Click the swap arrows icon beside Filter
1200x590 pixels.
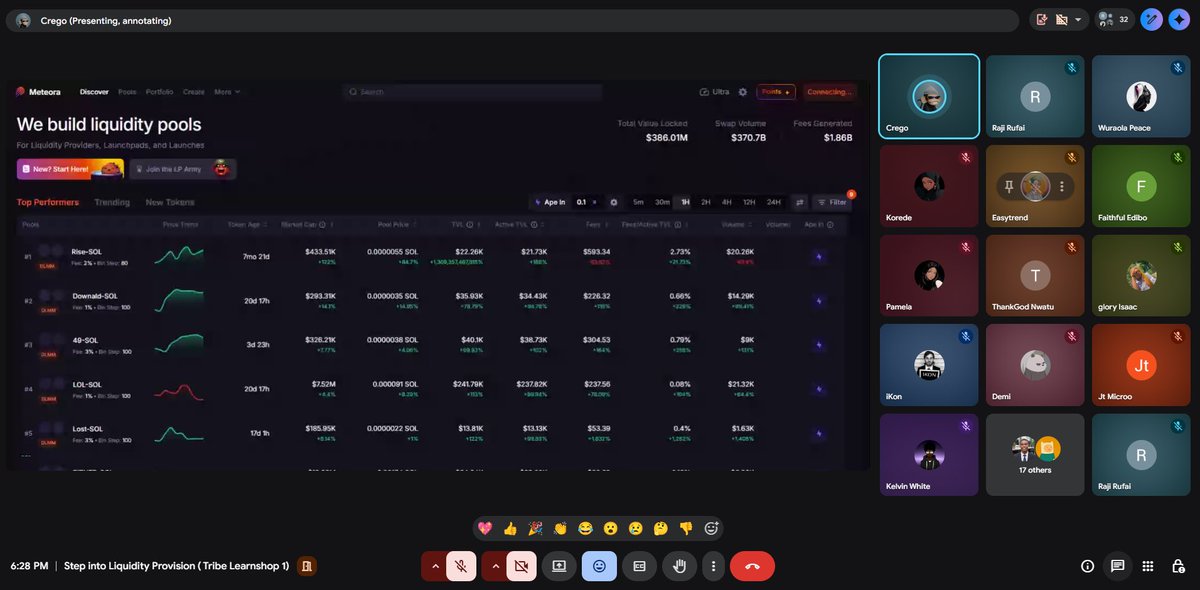[800, 202]
